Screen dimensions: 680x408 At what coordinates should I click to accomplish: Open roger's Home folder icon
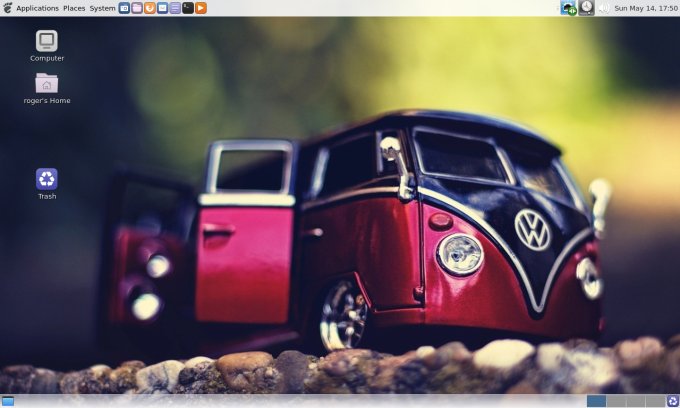47,83
